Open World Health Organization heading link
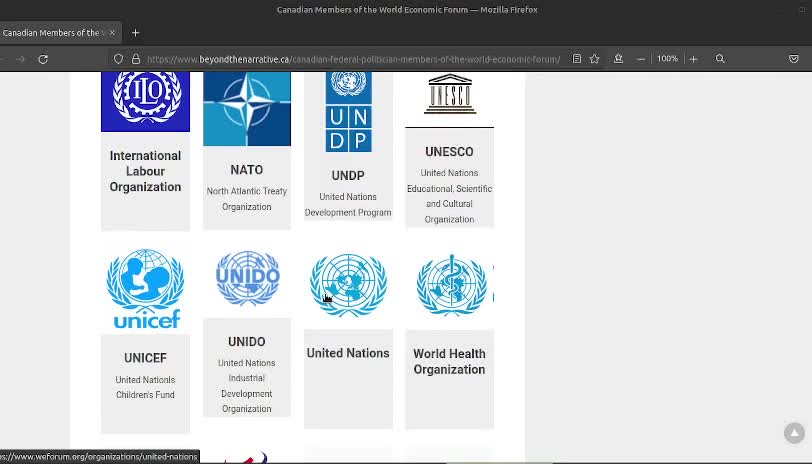The width and height of the screenshot is (812, 464). 450,361
